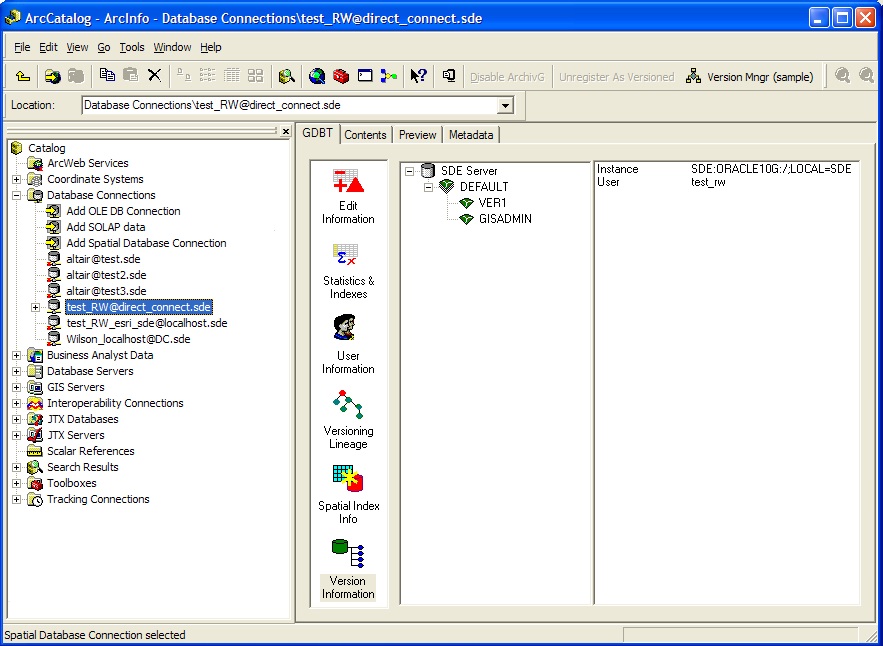Image resolution: width=883 pixels, height=646 pixels.
Task: Open the Edit menu
Action: (48, 47)
